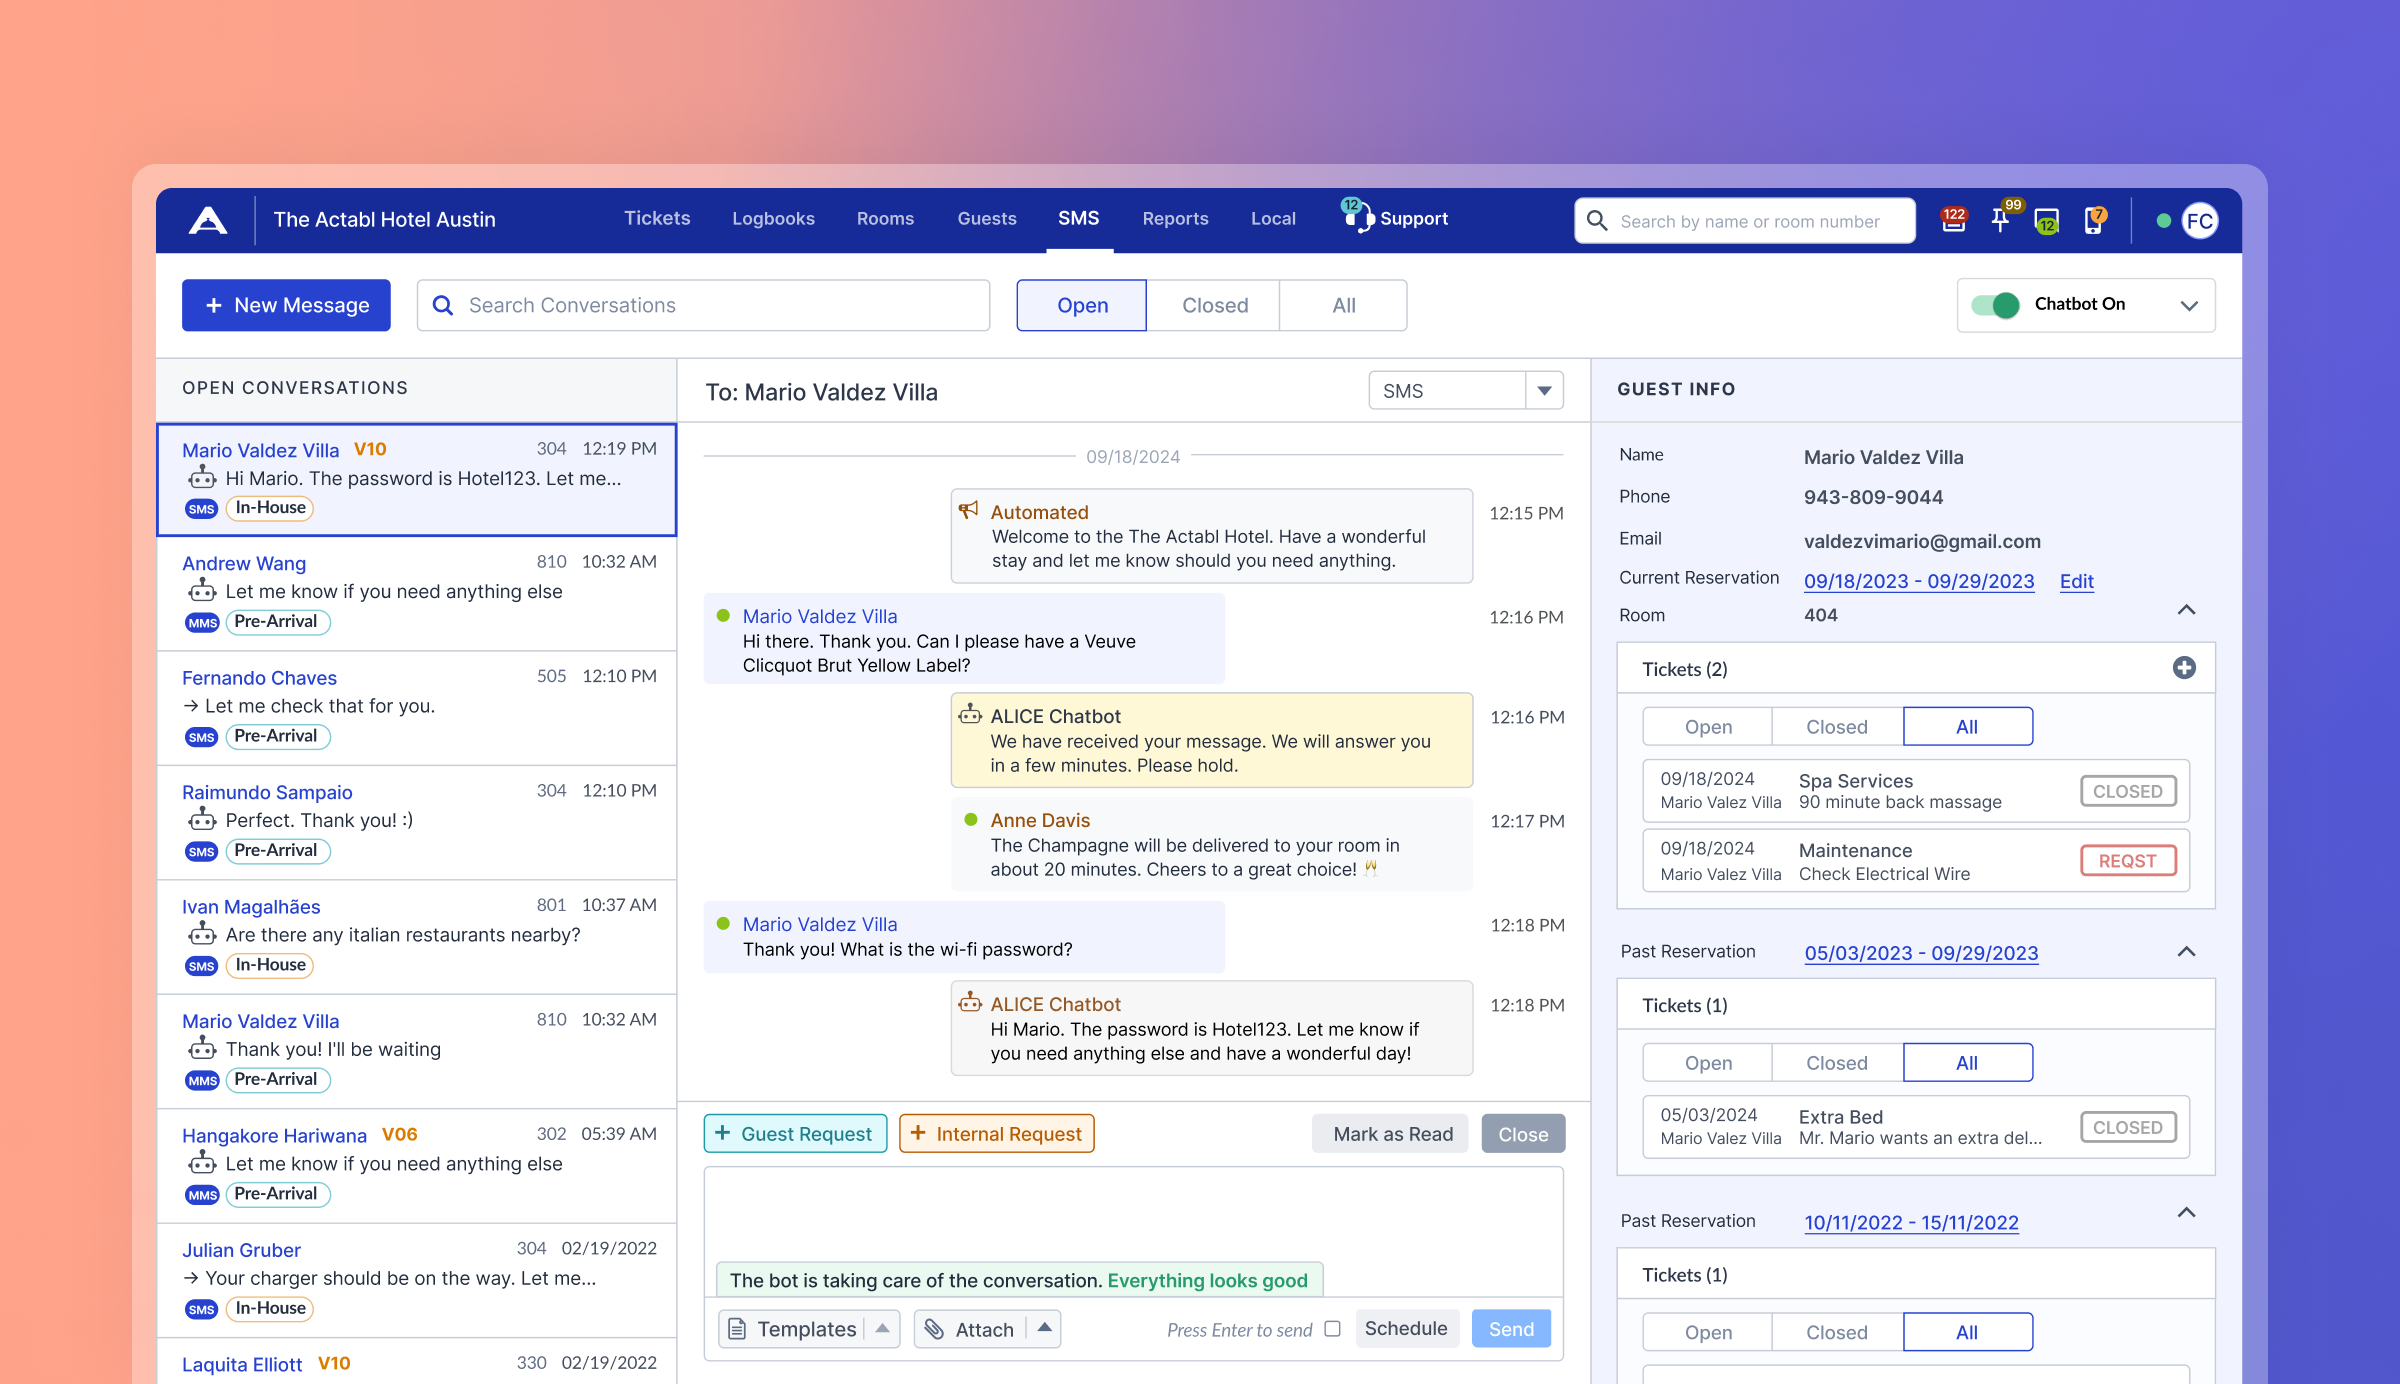This screenshot has width=2400, height=1384.
Task: Add a ticket with the plus circle icon
Action: pos(2184,668)
